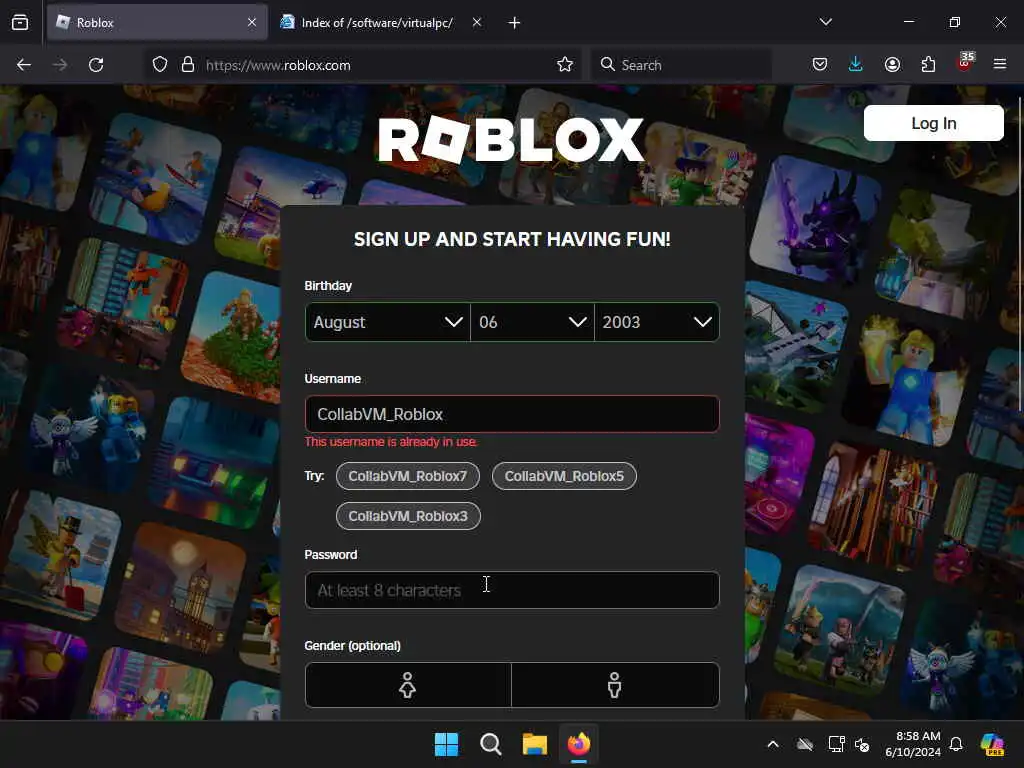The width and height of the screenshot is (1024, 768).
Task: Close the Index of /software/virtualpc/ tab
Action: (477, 22)
